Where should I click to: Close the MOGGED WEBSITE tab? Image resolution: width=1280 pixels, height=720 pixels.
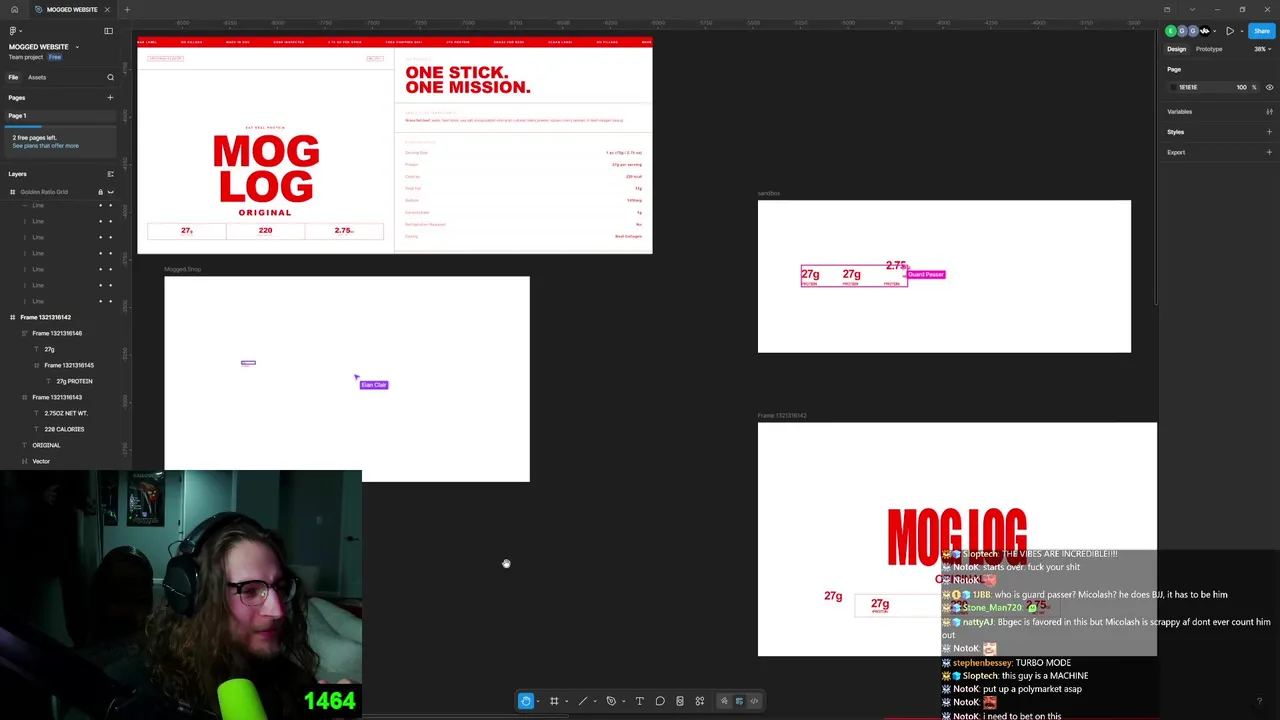pyautogui.click(x=107, y=9)
